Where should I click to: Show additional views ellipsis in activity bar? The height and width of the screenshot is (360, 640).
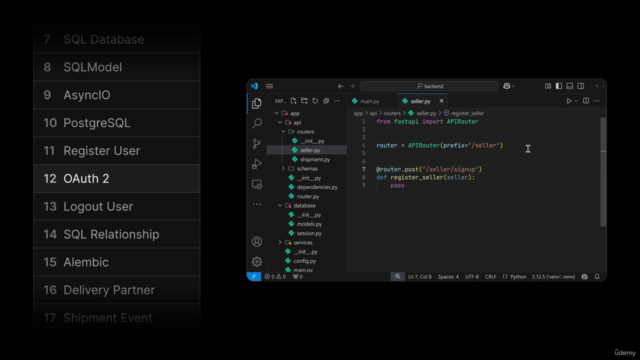pyautogui.click(x=257, y=204)
